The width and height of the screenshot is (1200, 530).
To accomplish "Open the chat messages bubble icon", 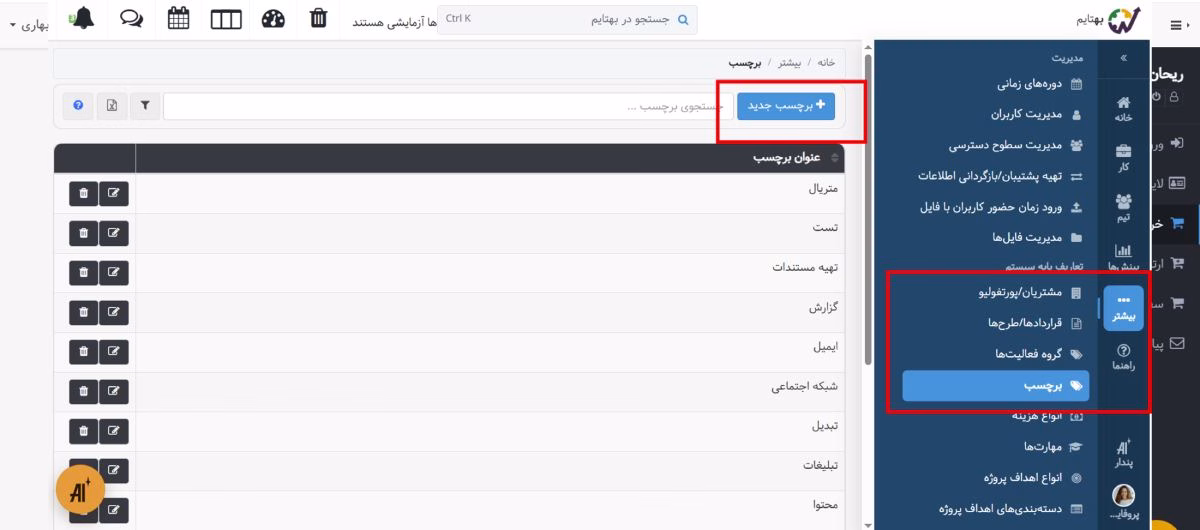I will pyautogui.click(x=131, y=19).
